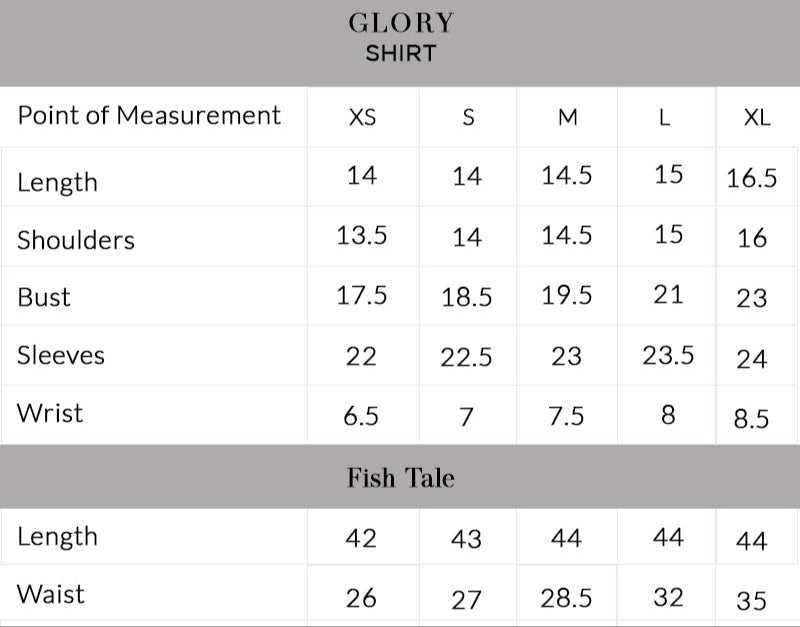The image size is (800, 627).
Task: Click the M size column header
Action: click(567, 117)
